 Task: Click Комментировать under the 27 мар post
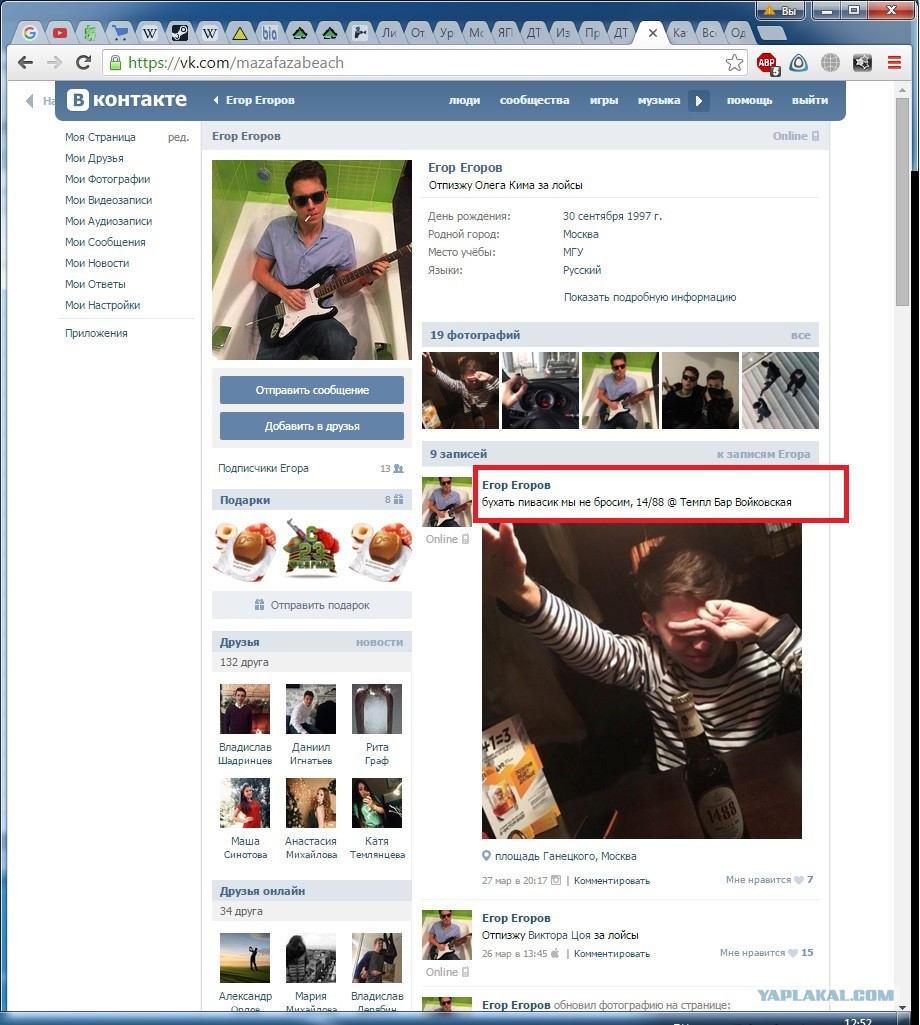(612, 881)
